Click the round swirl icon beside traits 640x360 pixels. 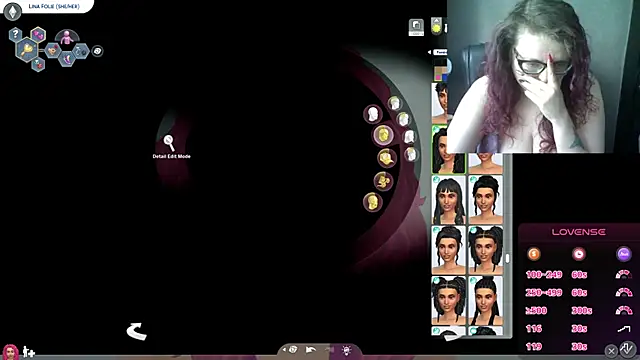point(97,51)
